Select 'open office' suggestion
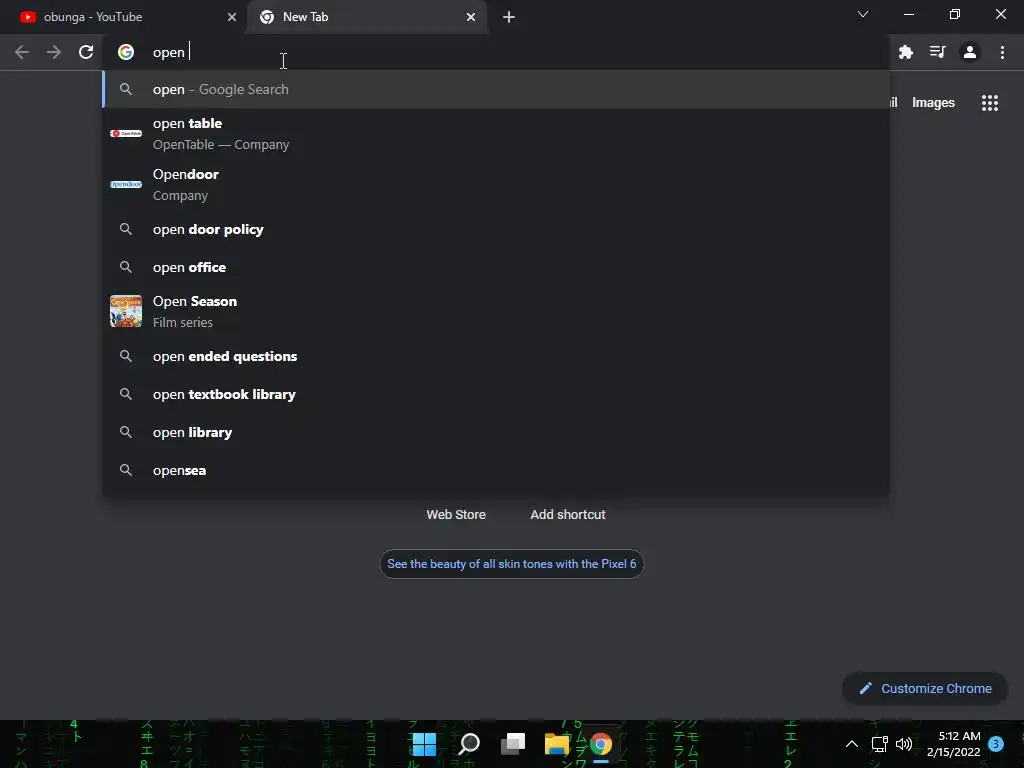The width and height of the screenshot is (1024, 768). [496, 267]
